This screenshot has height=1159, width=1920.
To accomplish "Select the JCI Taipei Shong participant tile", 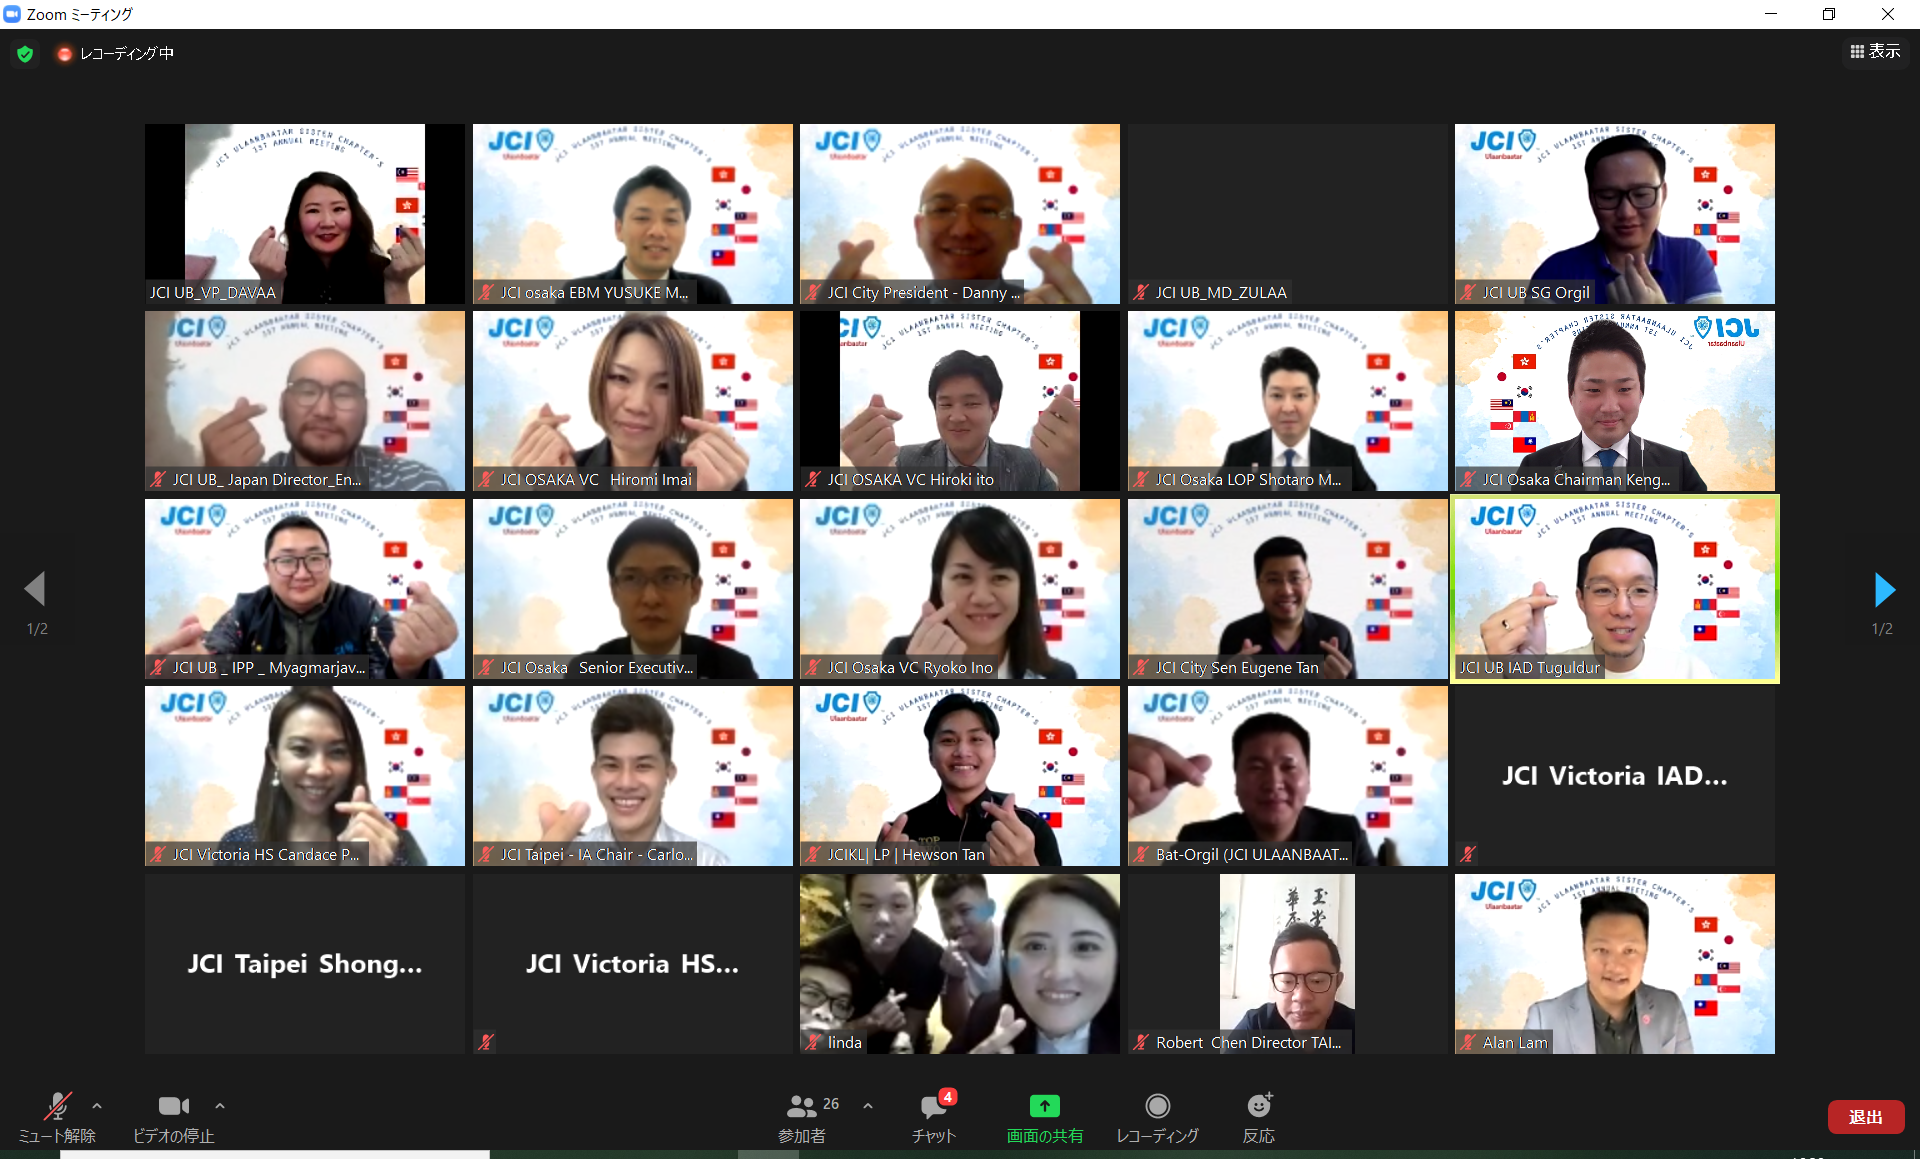I will click(305, 964).
